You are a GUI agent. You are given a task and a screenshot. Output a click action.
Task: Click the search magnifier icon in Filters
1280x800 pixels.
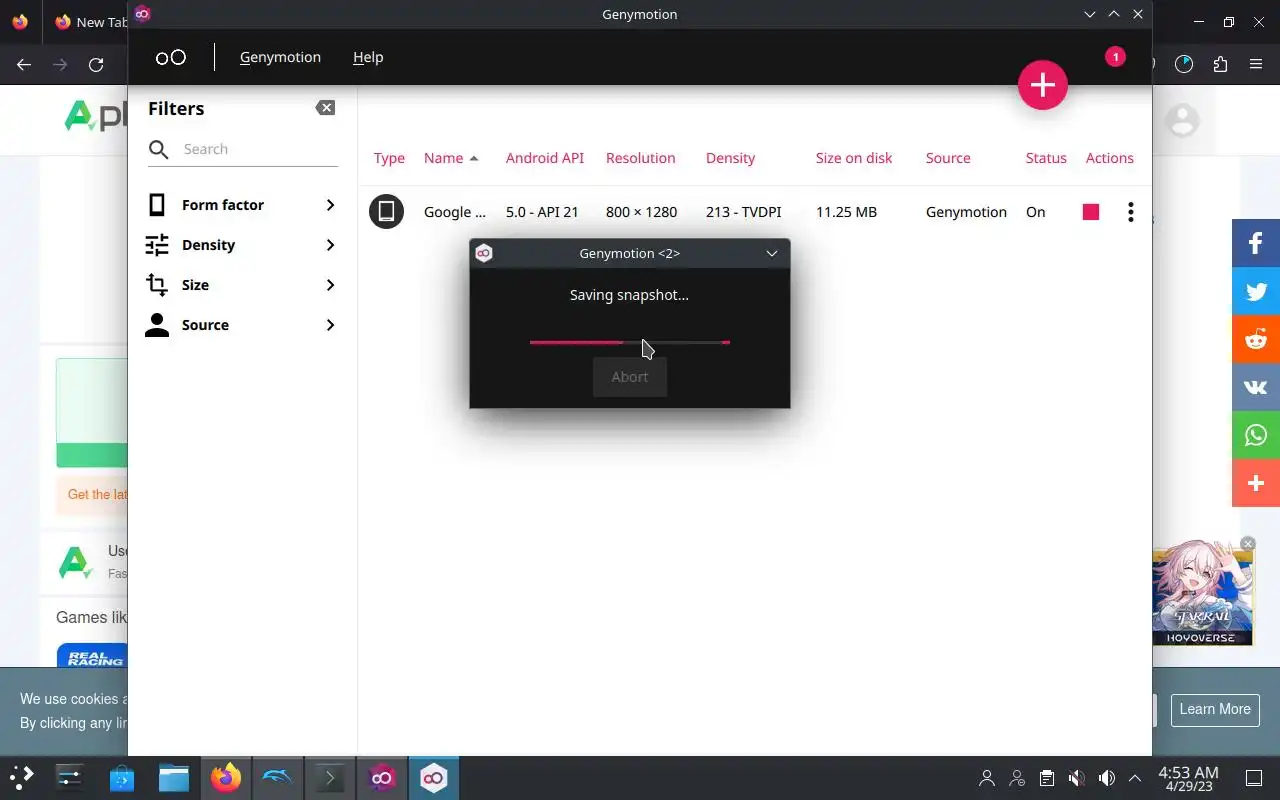159,150
